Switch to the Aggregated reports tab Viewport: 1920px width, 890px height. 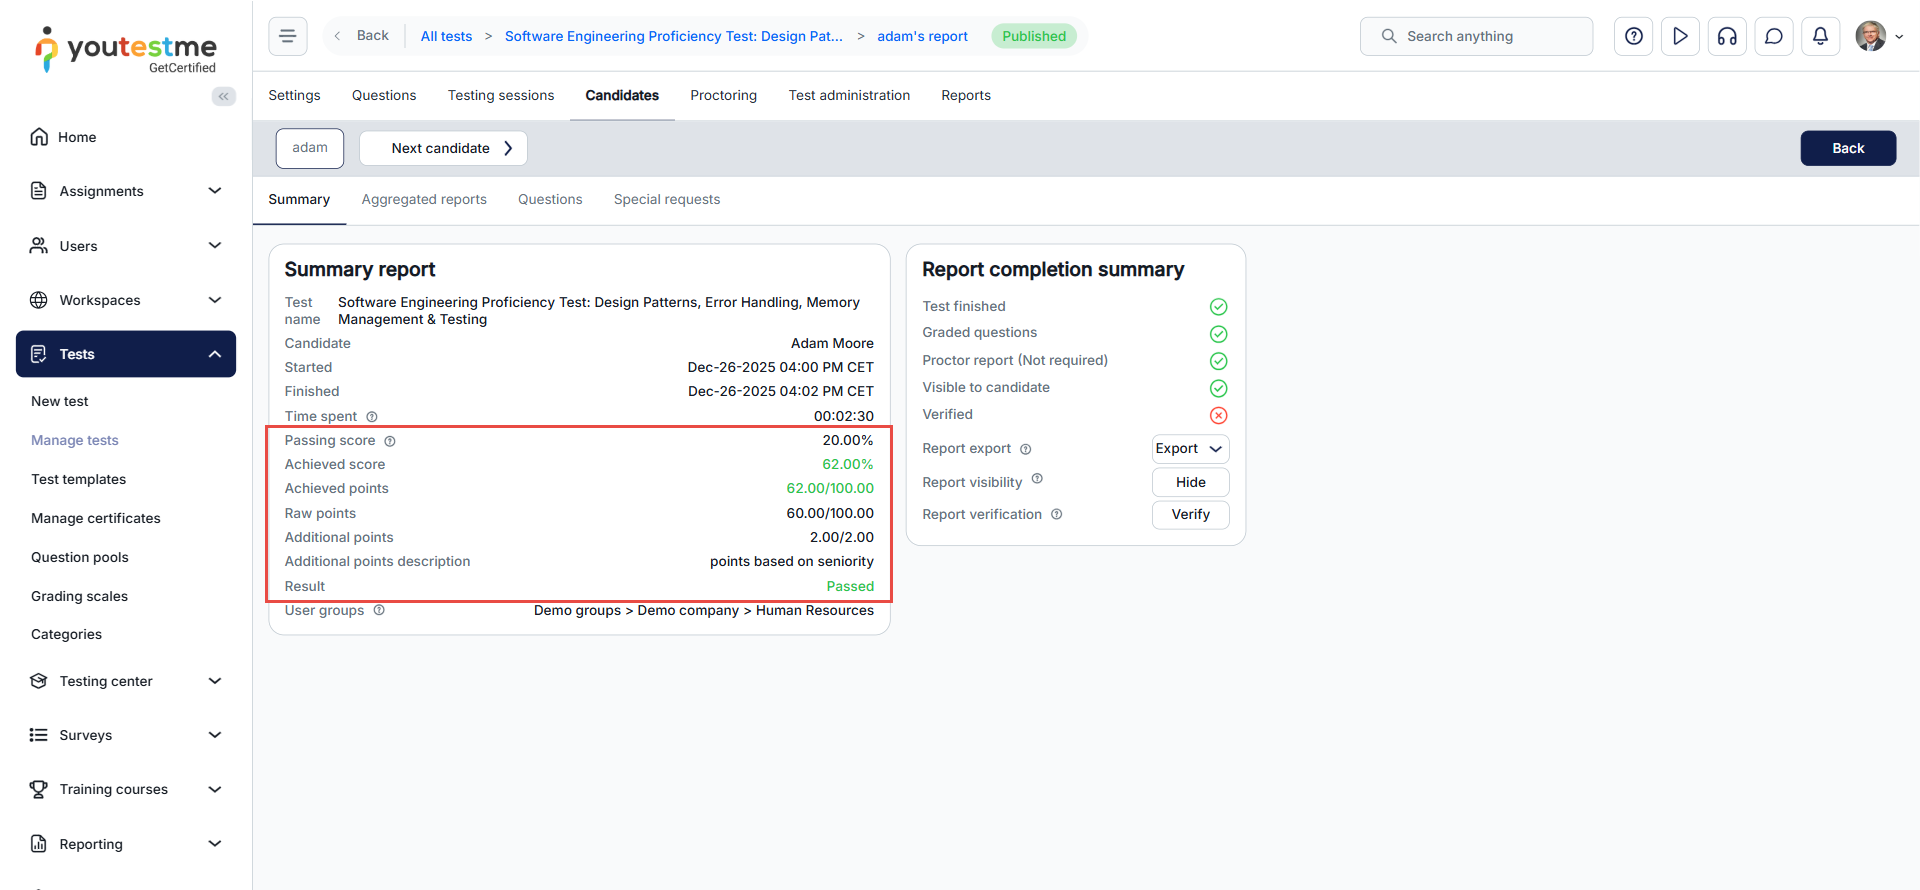click(x=424, y=199)
